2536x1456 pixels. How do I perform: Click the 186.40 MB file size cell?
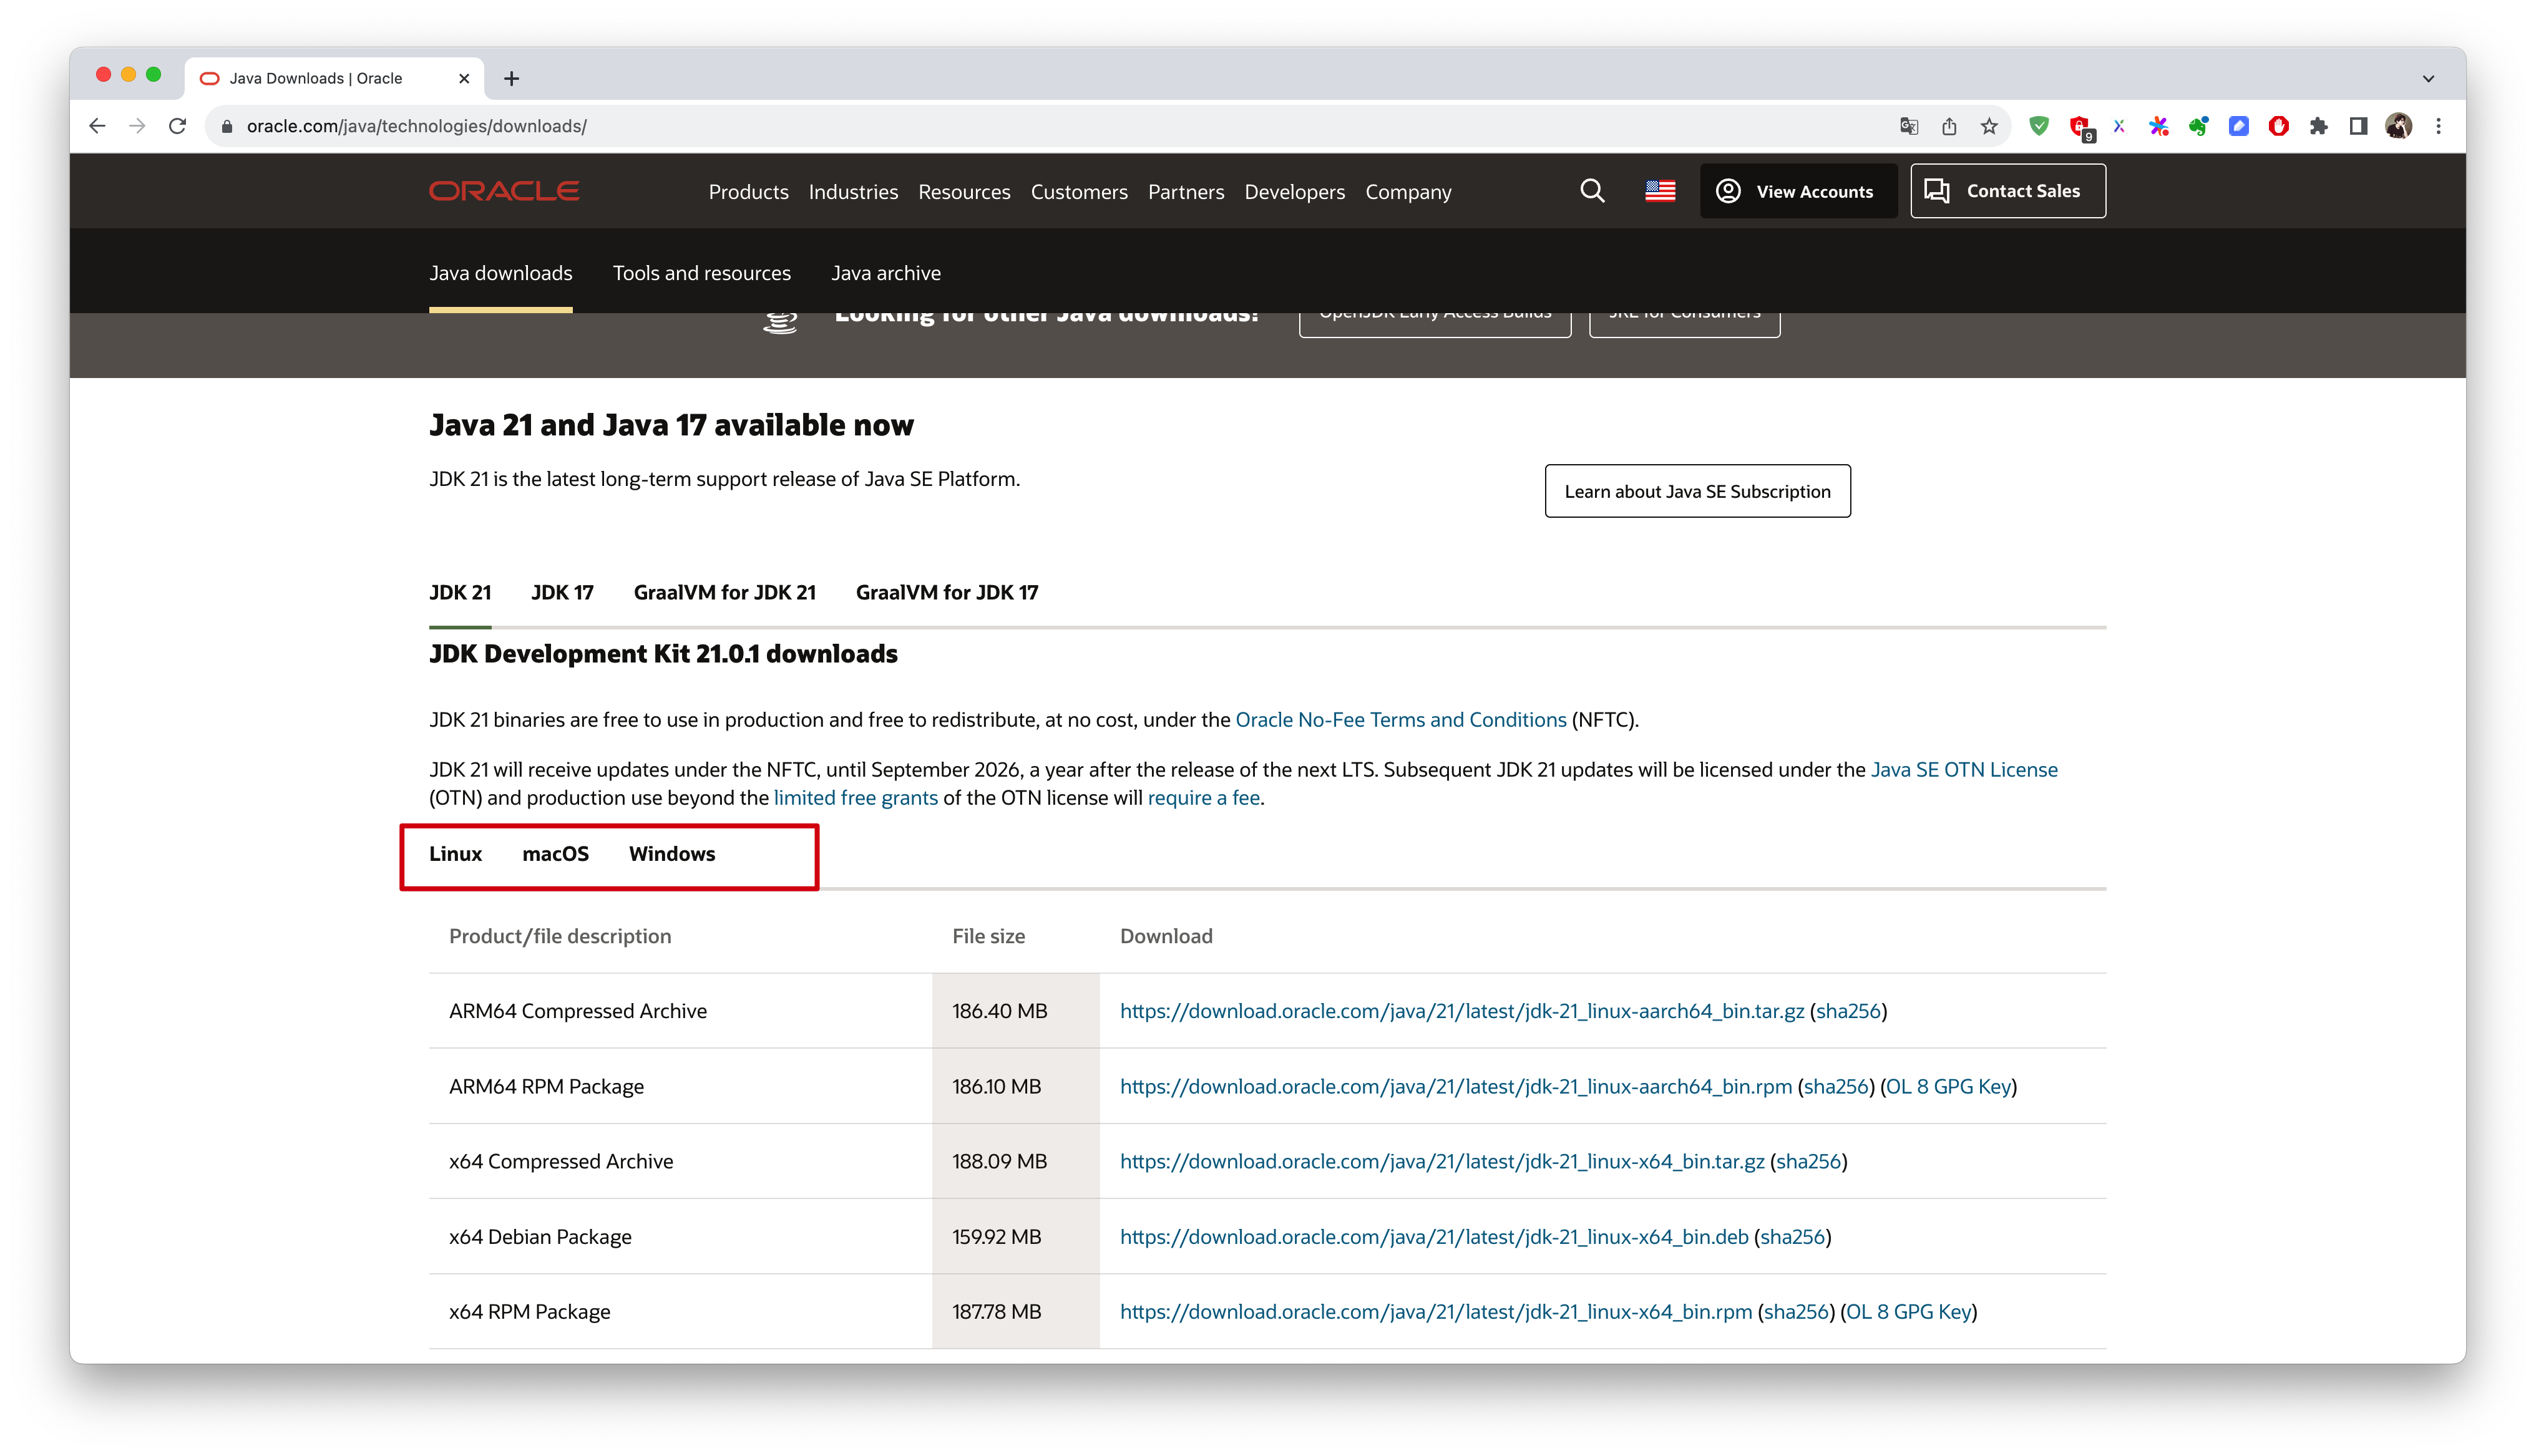(1015, 1011)
